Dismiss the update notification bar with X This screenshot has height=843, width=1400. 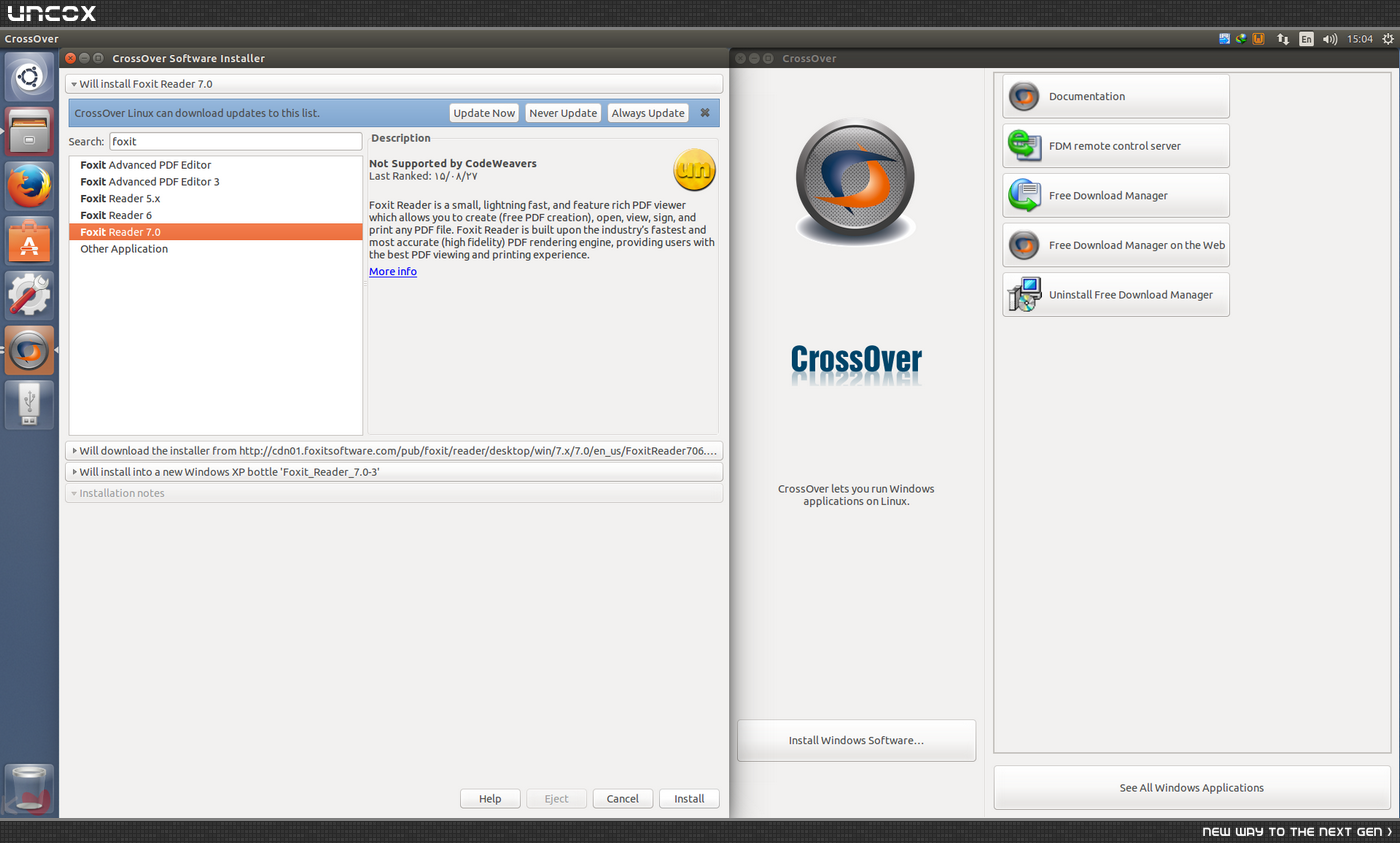(x=705, y=113)
